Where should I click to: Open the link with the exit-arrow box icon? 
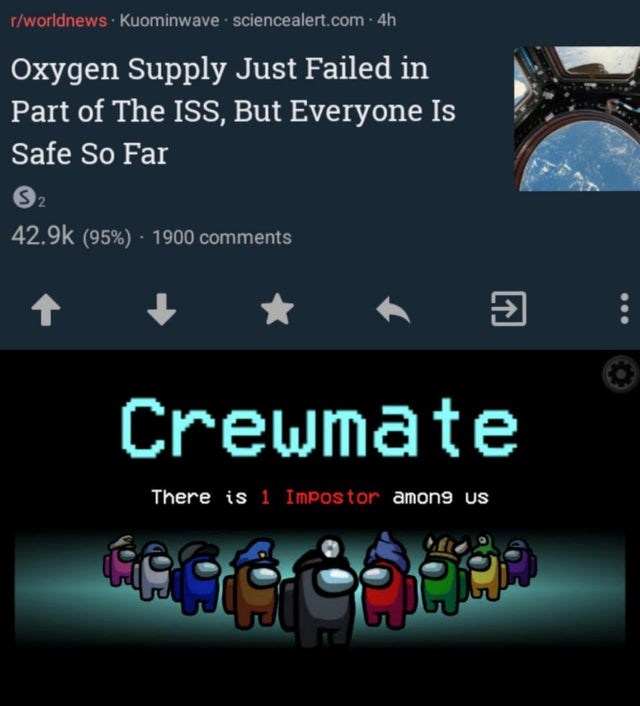pyautogui.click(x=508, y=309)
